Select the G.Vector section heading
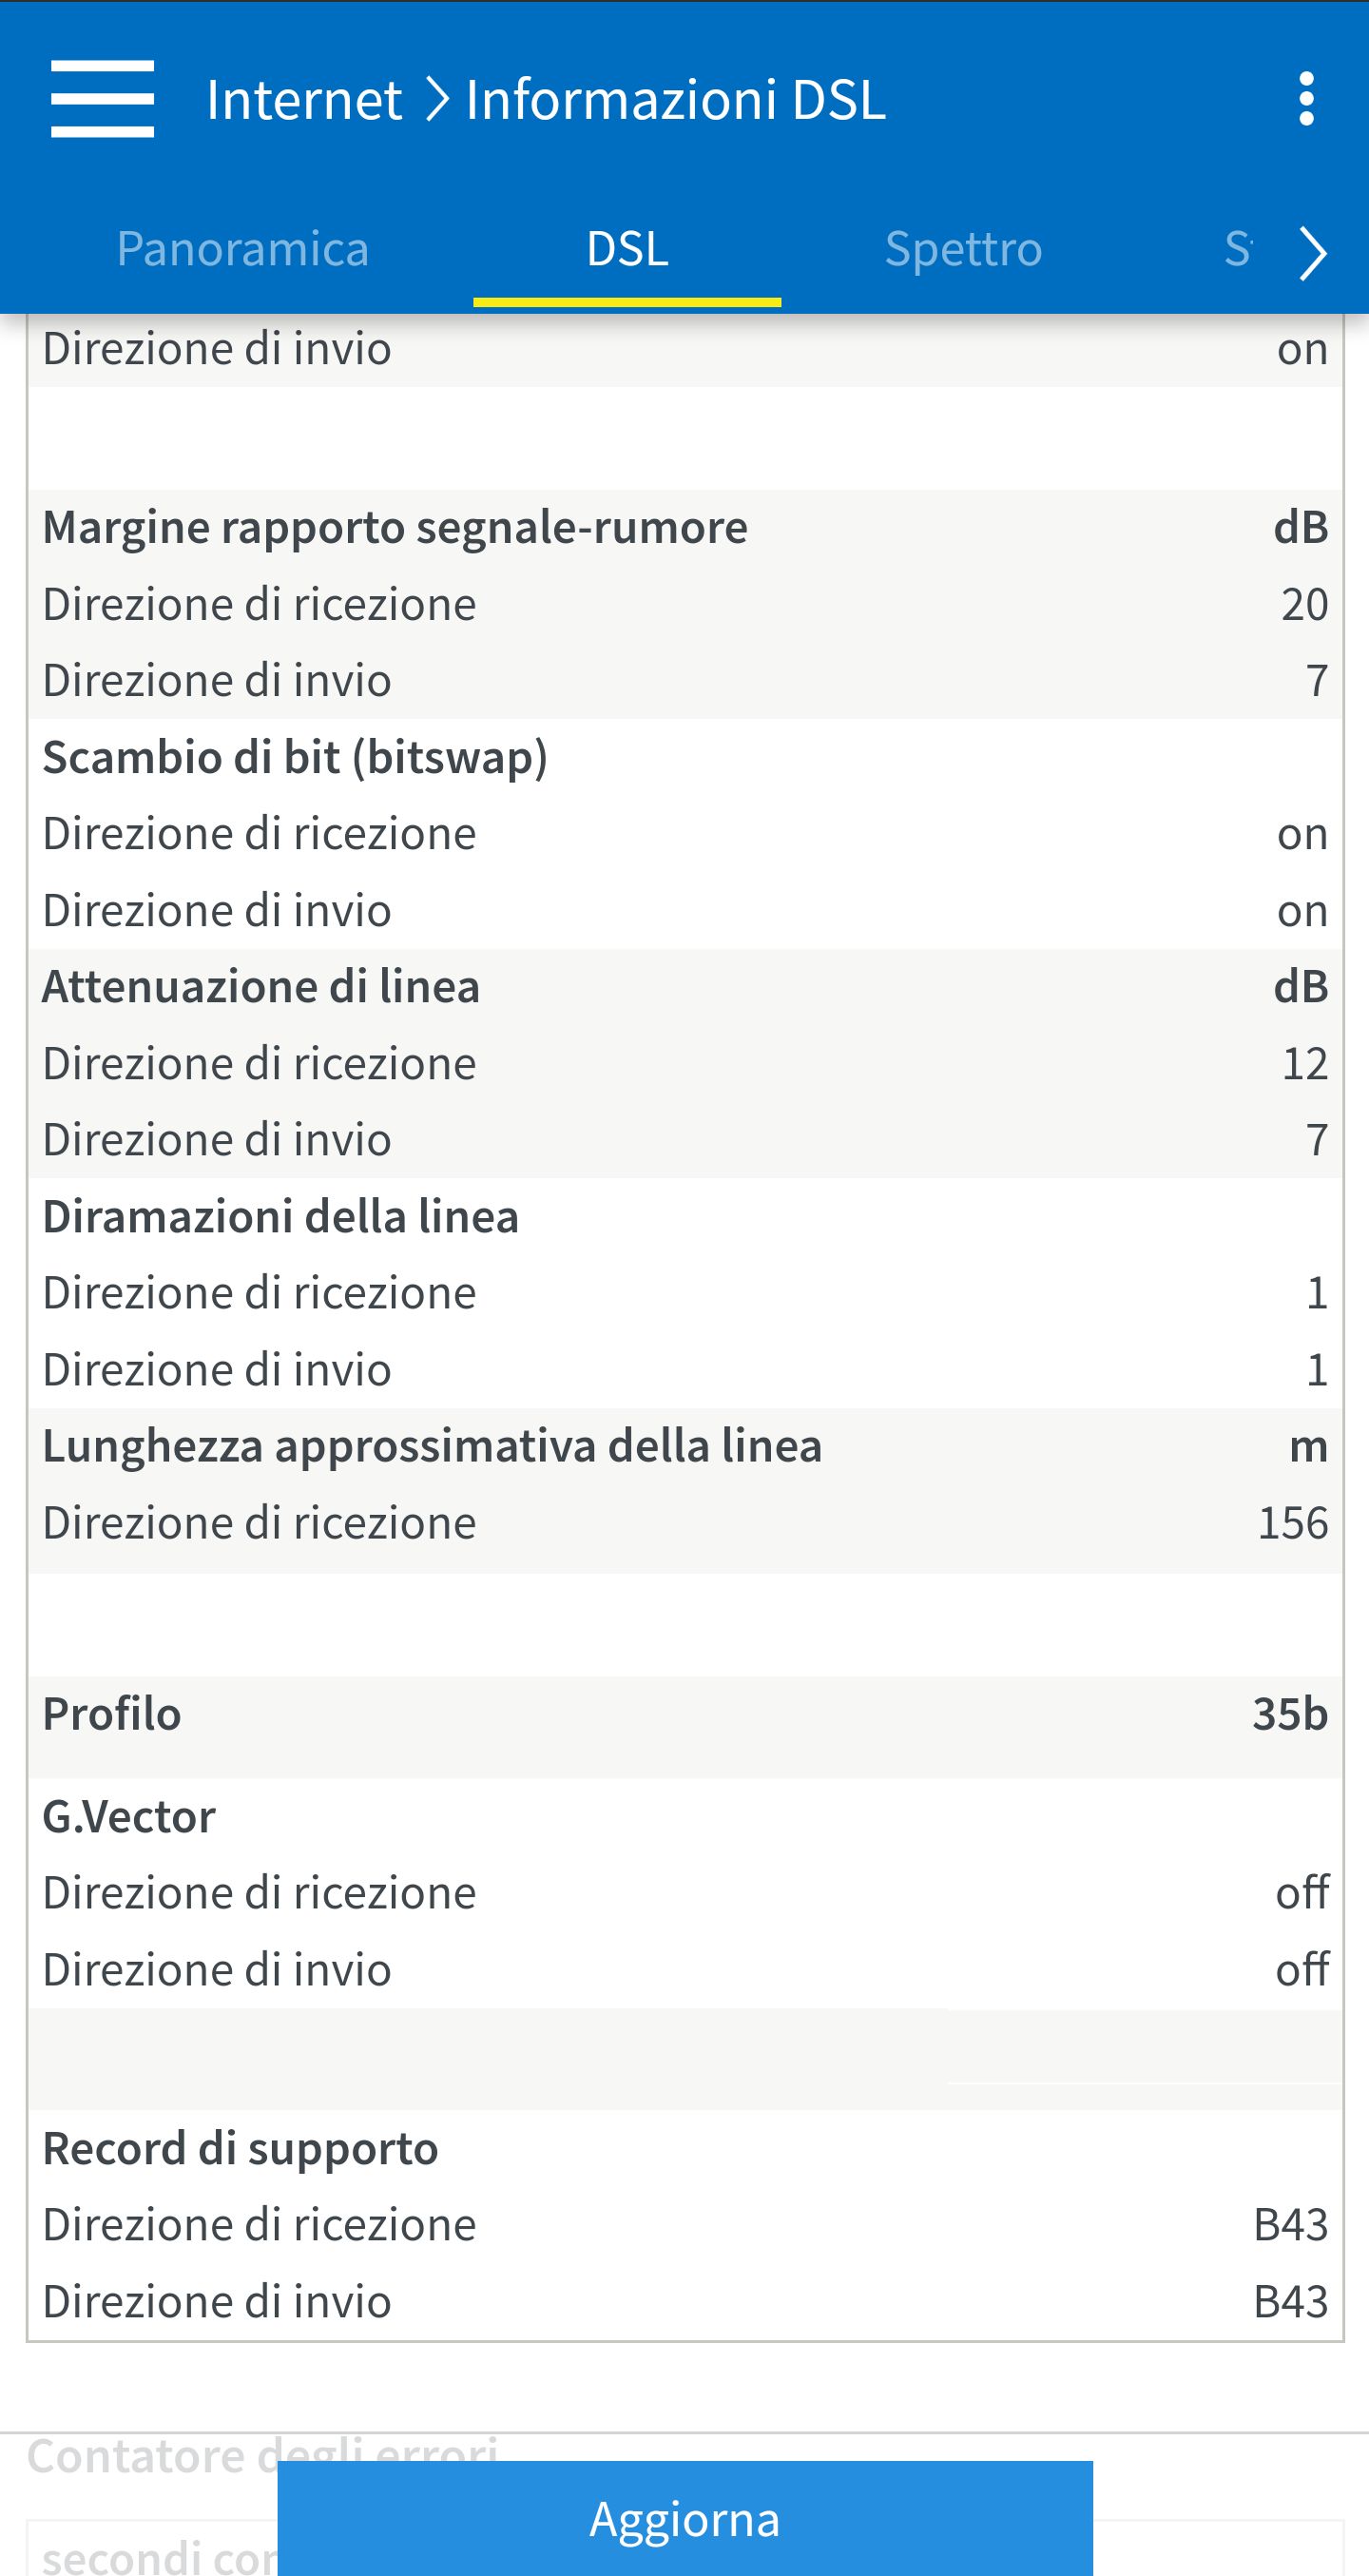 click(x=129, y=1817)
